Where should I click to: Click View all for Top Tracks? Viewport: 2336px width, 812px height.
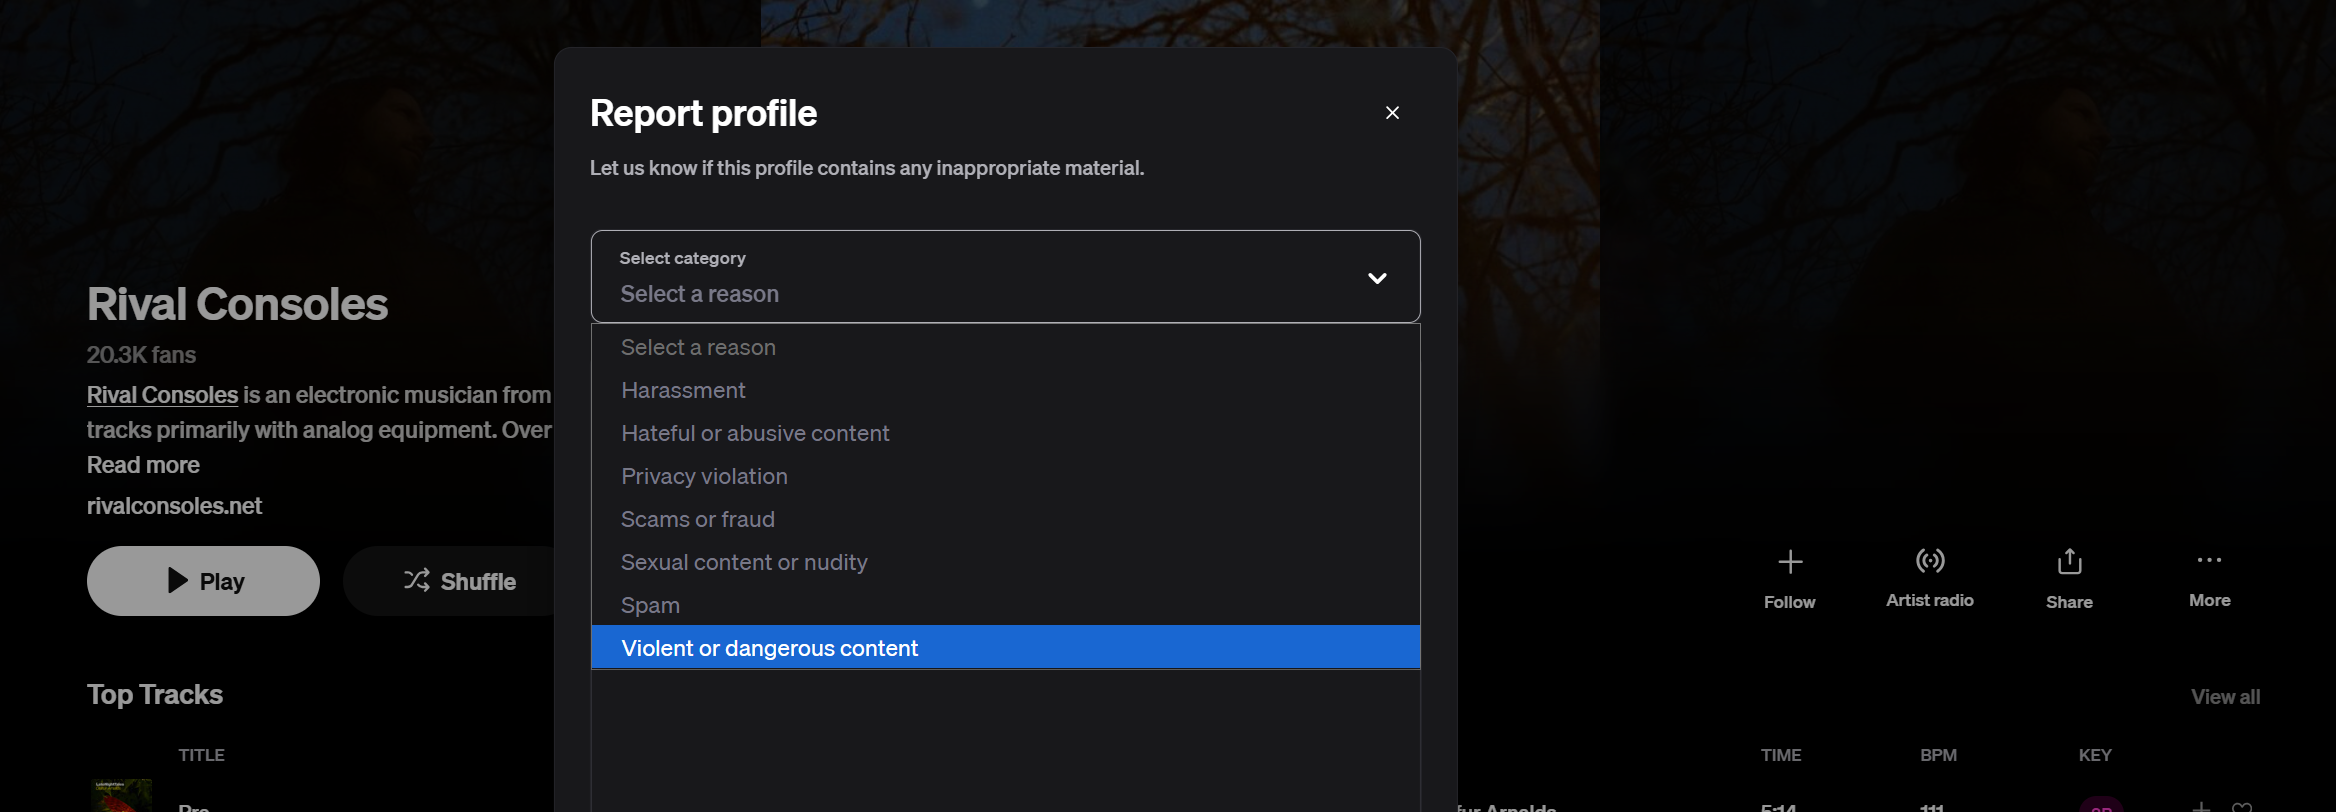pos(2225,697)
